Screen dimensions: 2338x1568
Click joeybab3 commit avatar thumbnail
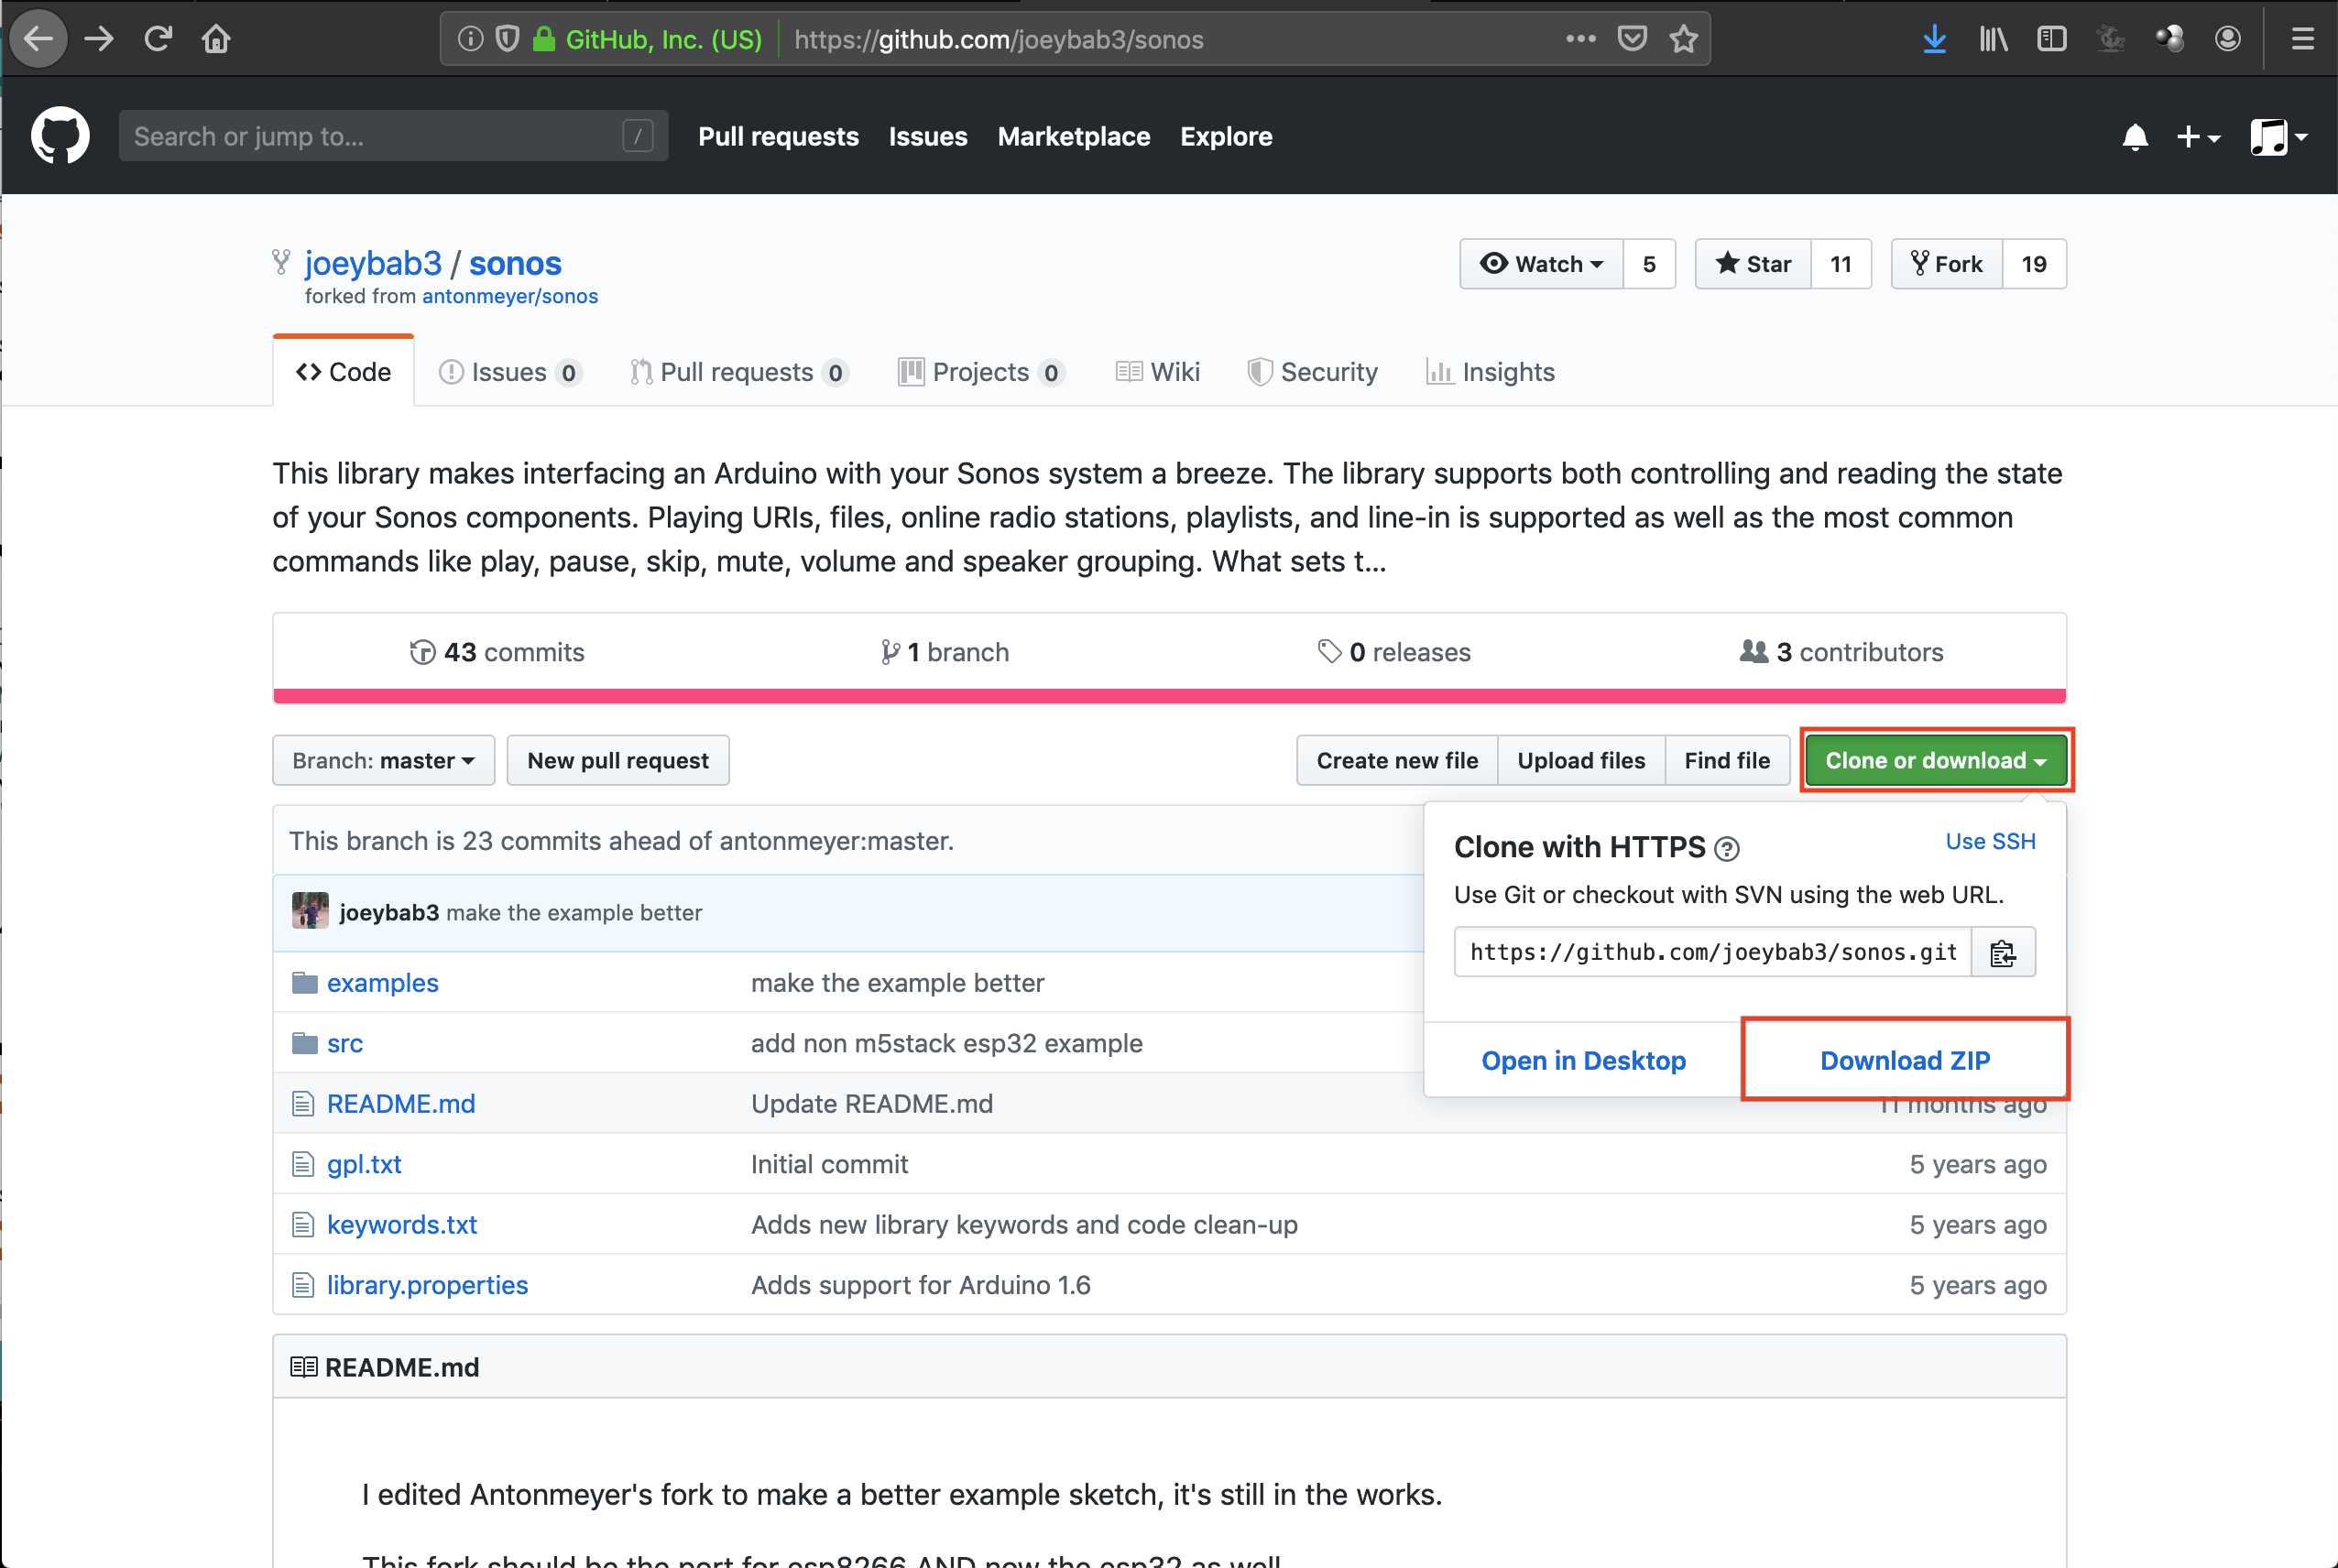310,911
